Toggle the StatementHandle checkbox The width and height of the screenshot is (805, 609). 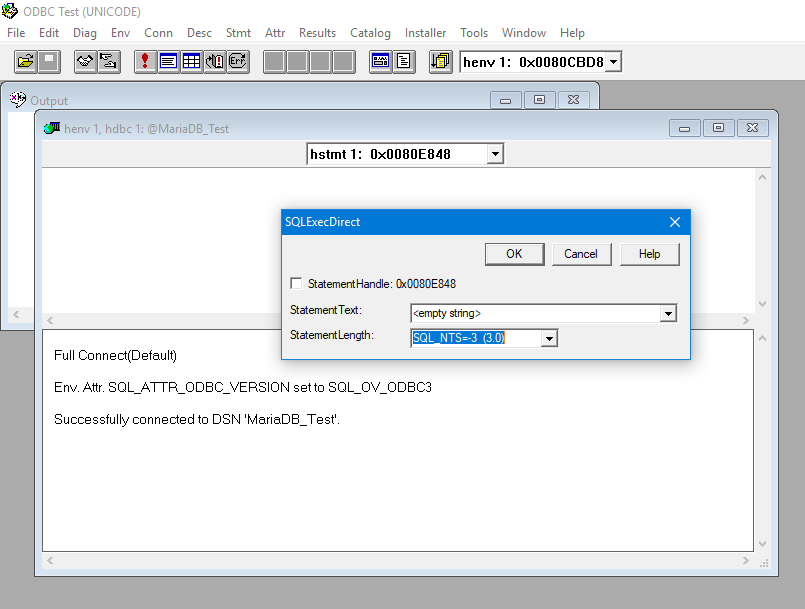click(x=296, y=284)
